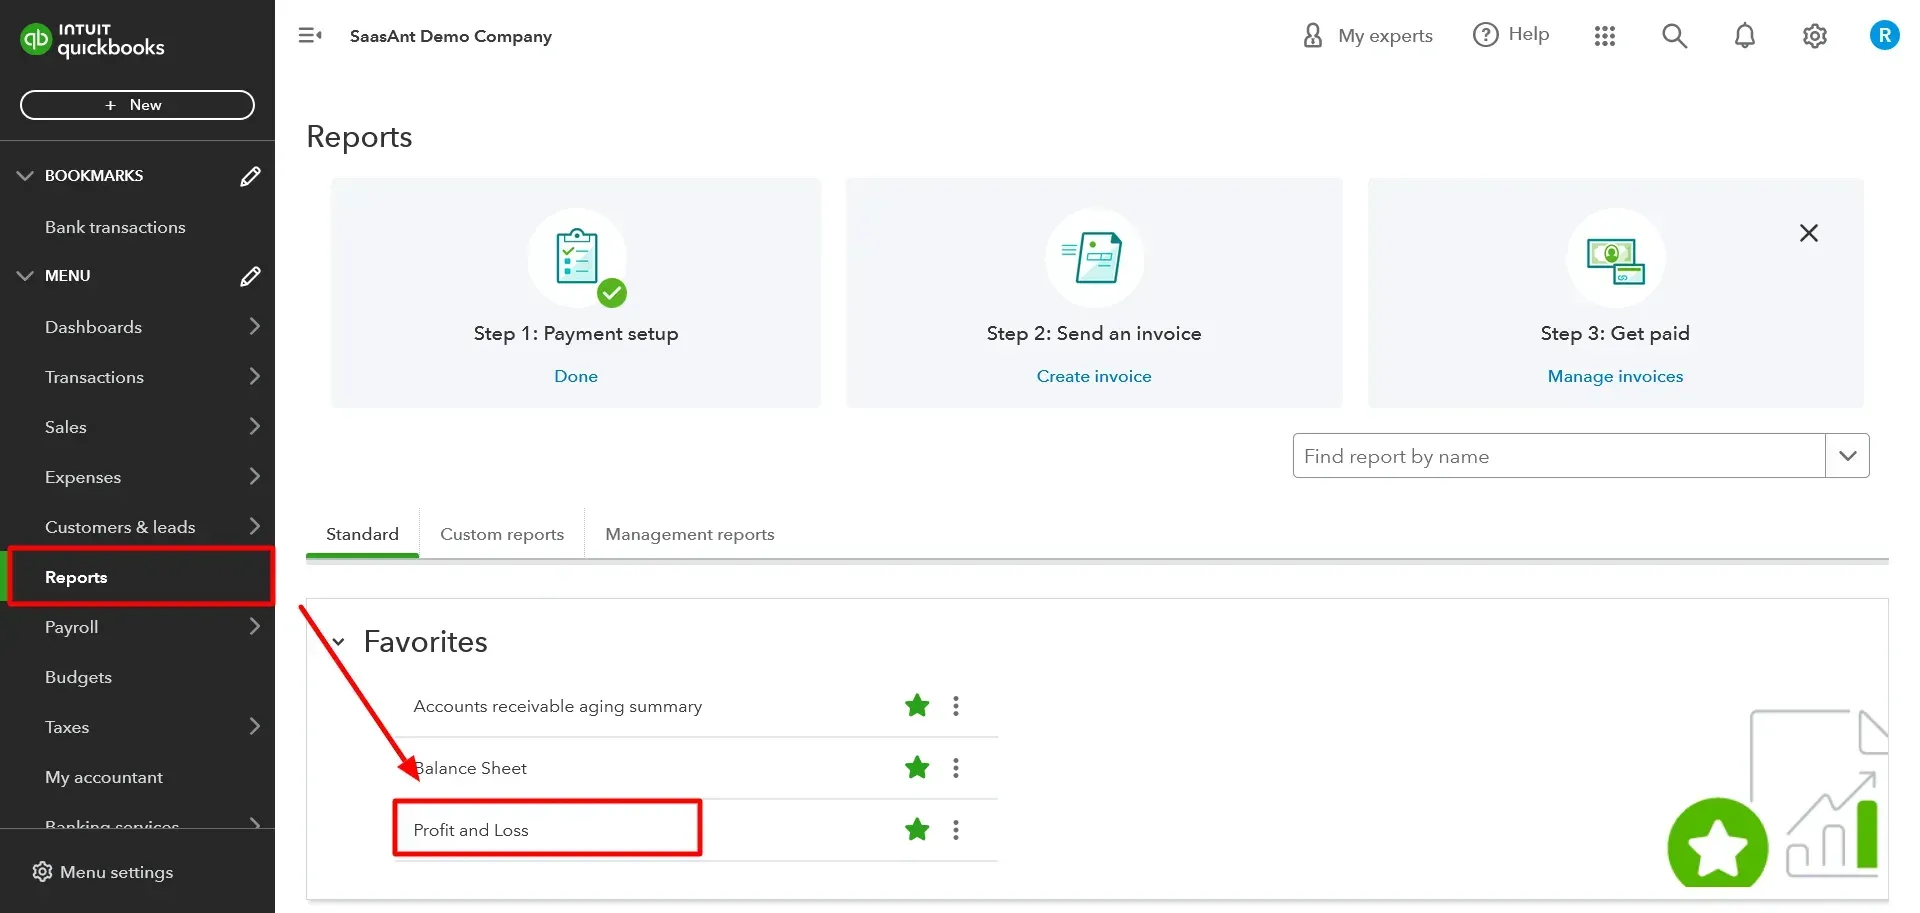Collapse the sidebar with the hamburger icon

point(310,36)
